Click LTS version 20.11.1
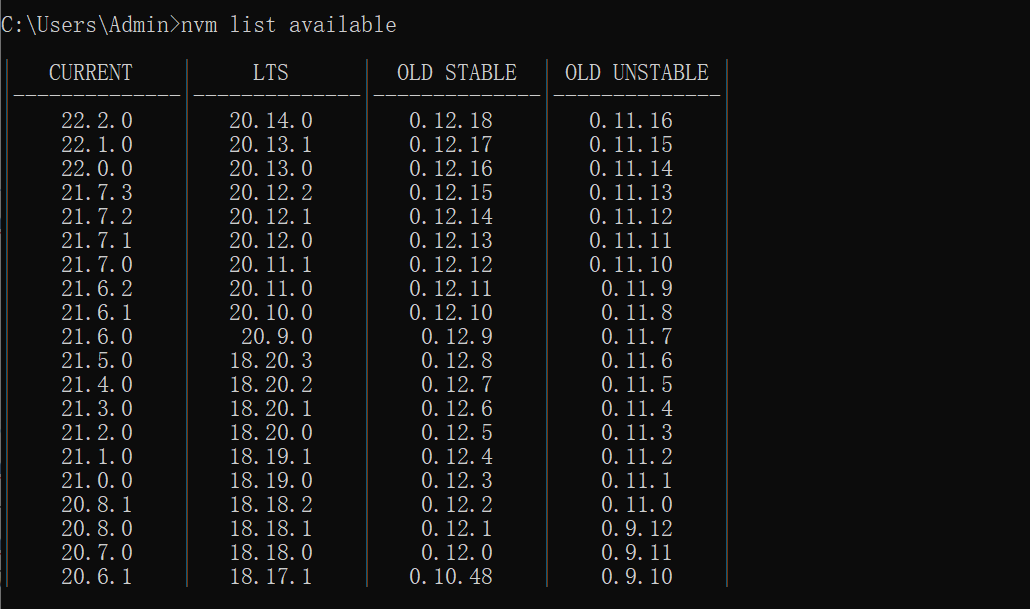 pos(271,265)
